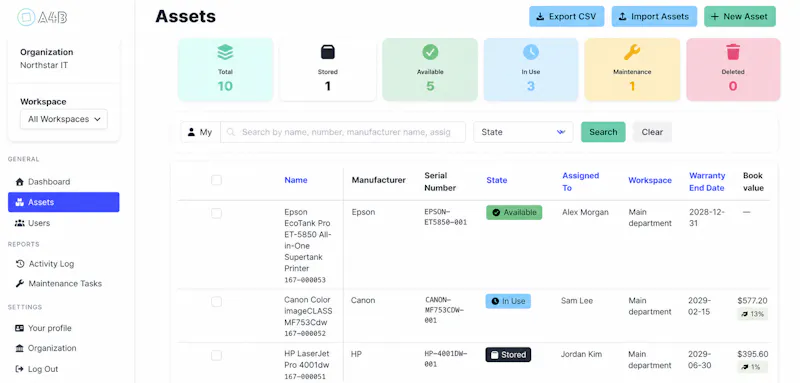Click the Clear button
The width and height of the screenshot is (800, 383).
click(652, 132)
